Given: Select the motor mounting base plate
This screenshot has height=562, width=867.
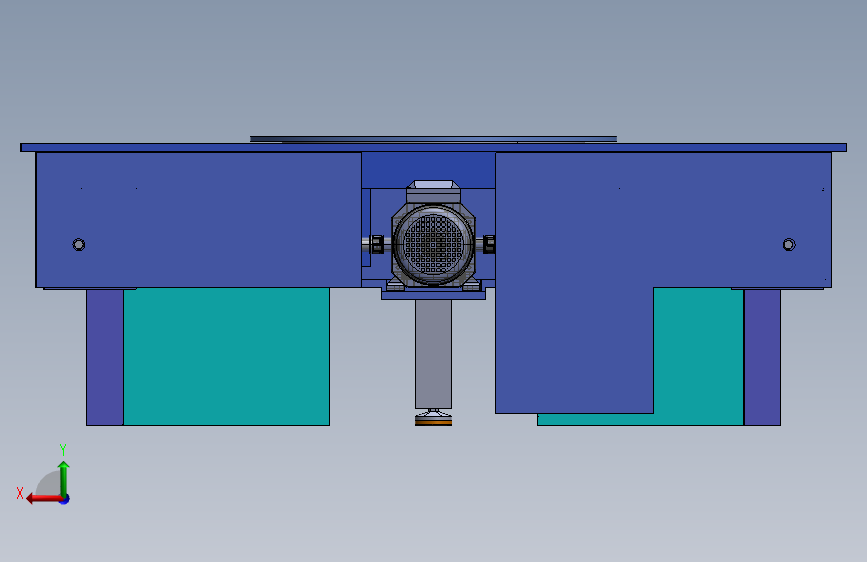Looking at the screenshot, I should pyautogui.click(x=434, y=295).
